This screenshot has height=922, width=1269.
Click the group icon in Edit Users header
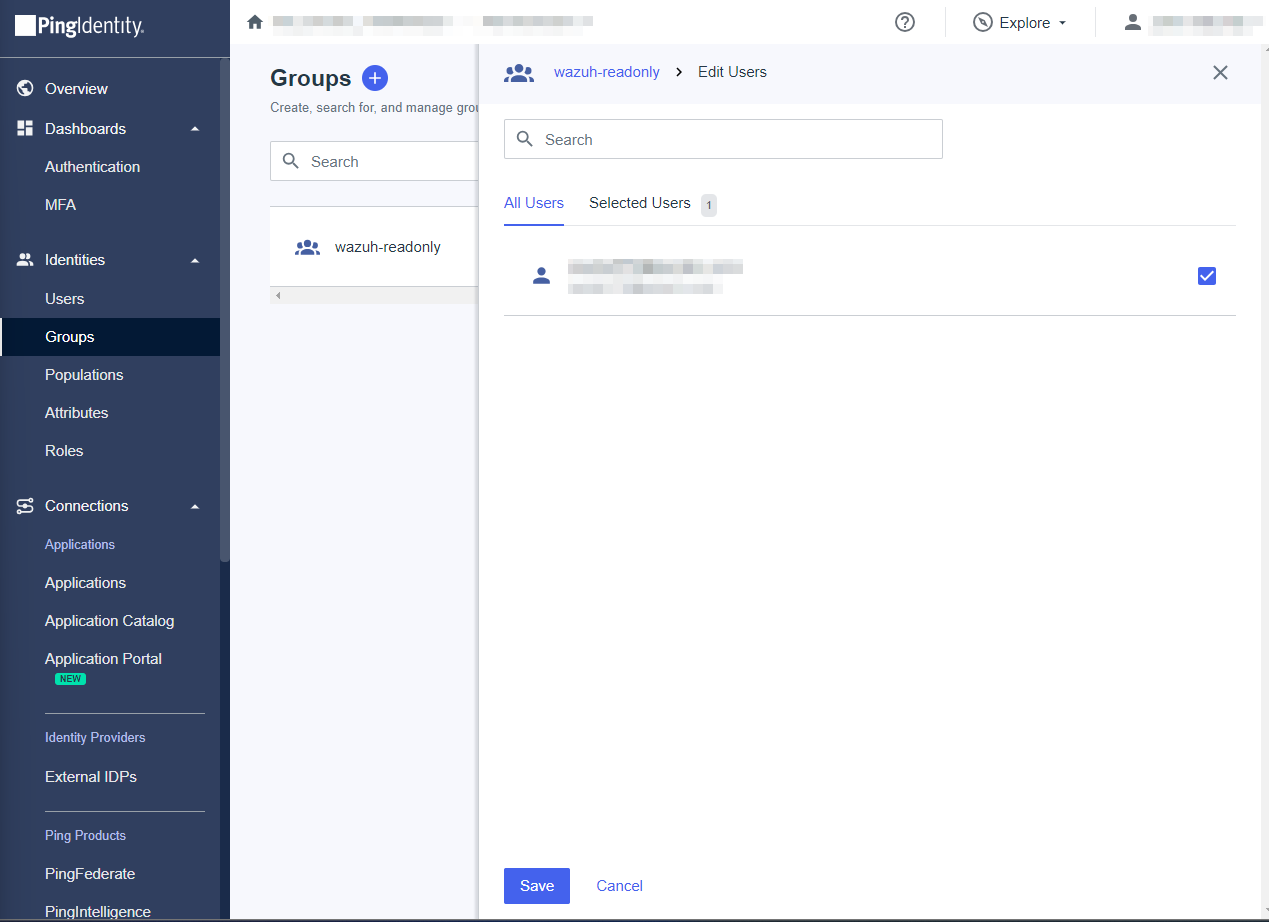[x=519, y=72]
